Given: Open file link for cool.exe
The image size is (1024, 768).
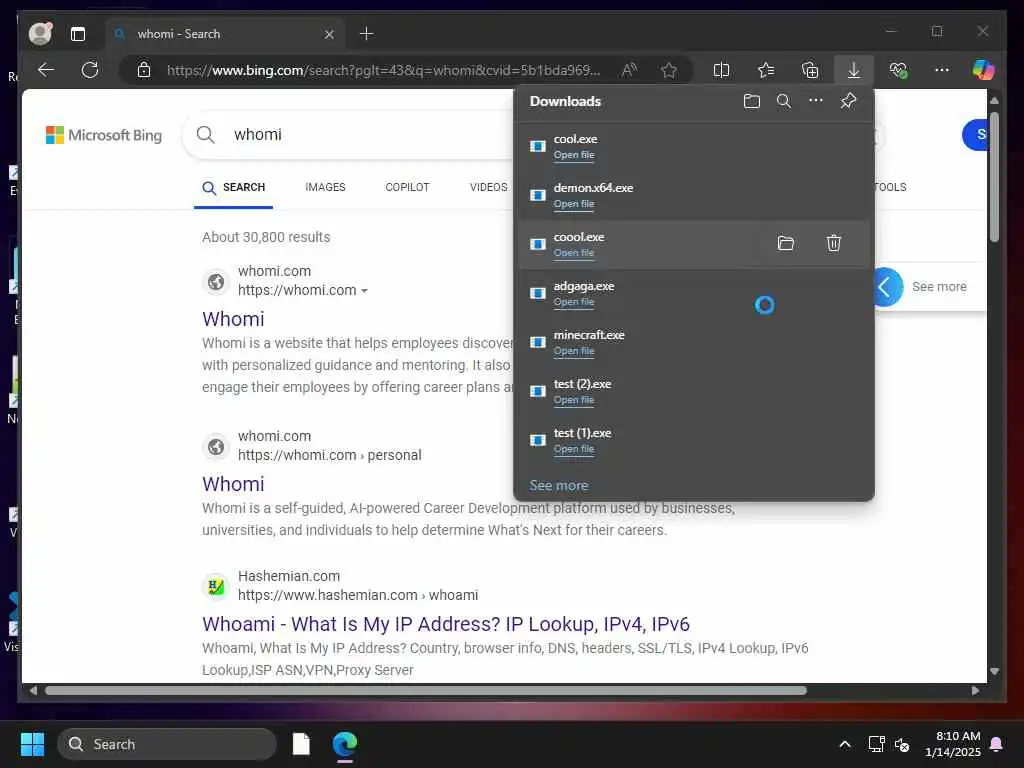Looking at the screenshot, I should tap(574, 155).
